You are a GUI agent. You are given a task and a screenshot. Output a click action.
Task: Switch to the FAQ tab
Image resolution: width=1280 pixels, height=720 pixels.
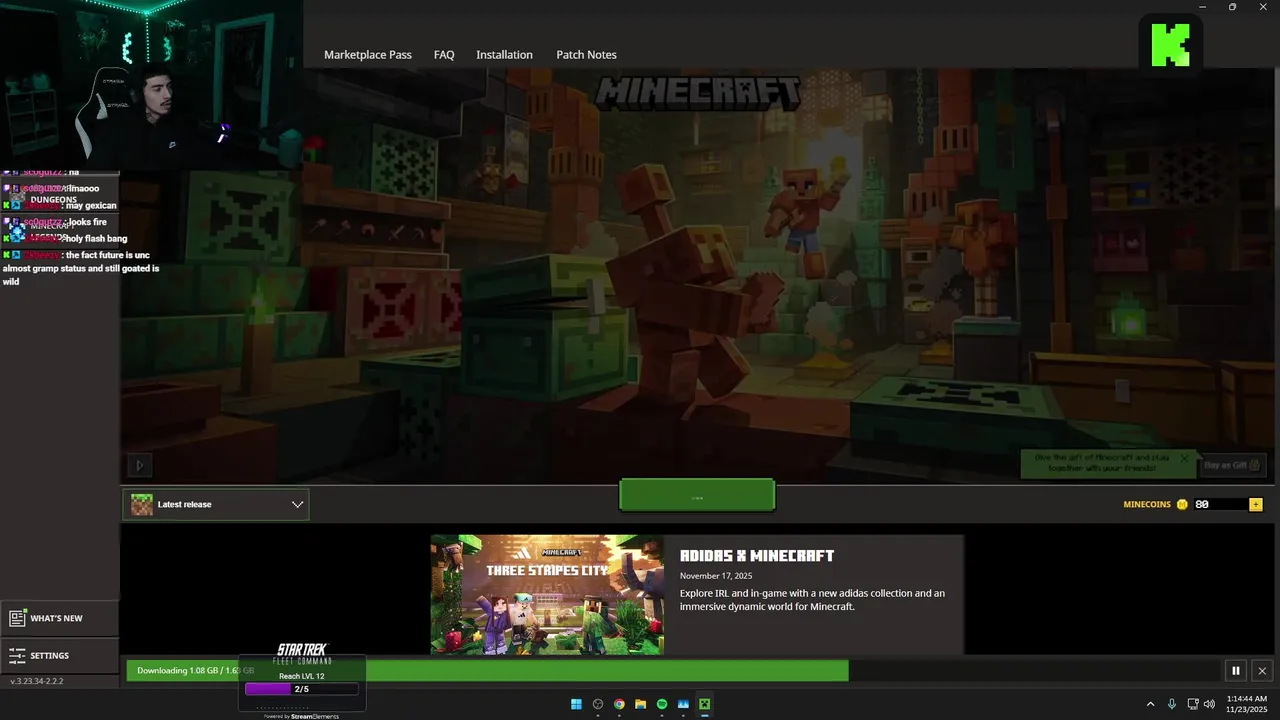[444, 55]
